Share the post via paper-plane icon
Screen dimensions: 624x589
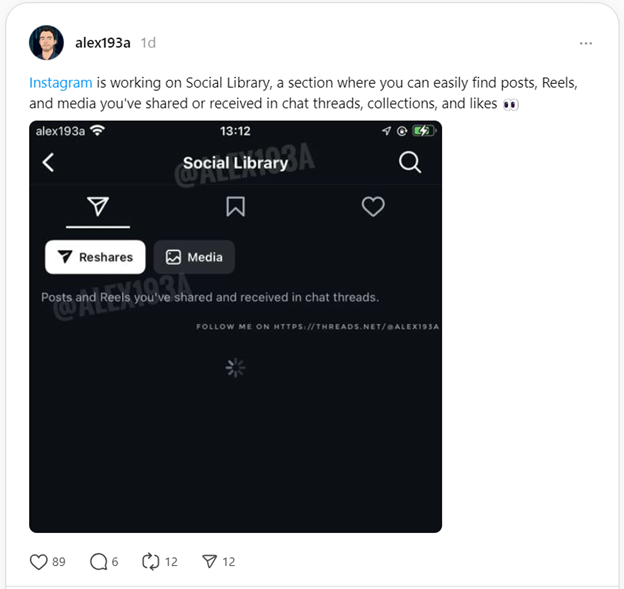pyautogui.click(x=209, y=562)
